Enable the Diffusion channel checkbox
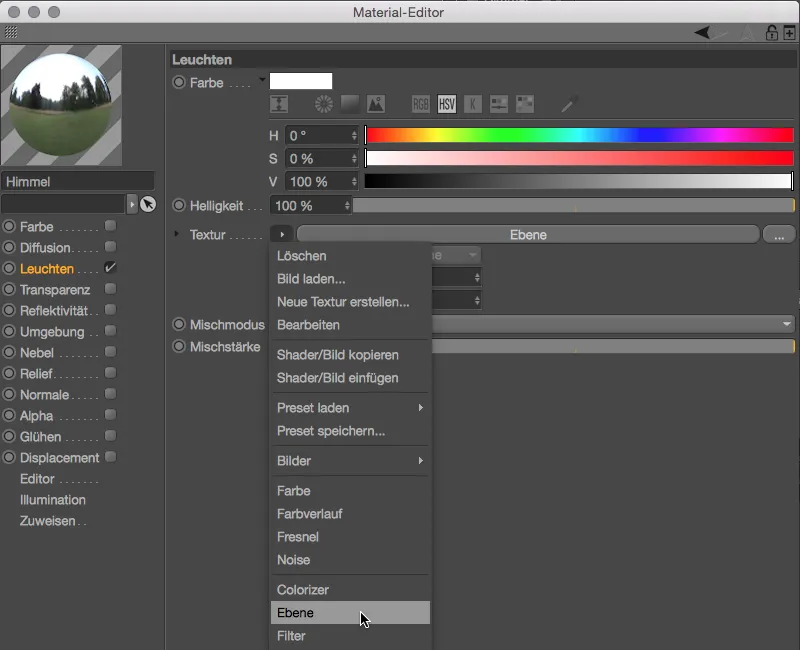Screen dimensions: 800x650 pos(110,247)
